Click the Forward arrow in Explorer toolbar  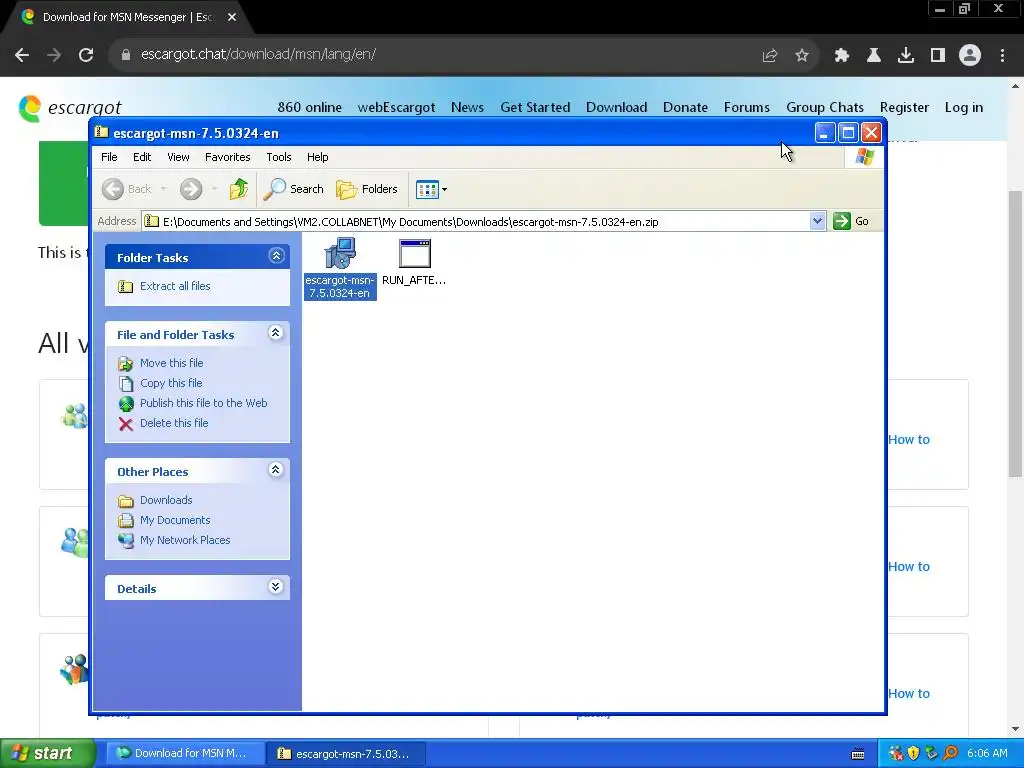coord(191,189)
